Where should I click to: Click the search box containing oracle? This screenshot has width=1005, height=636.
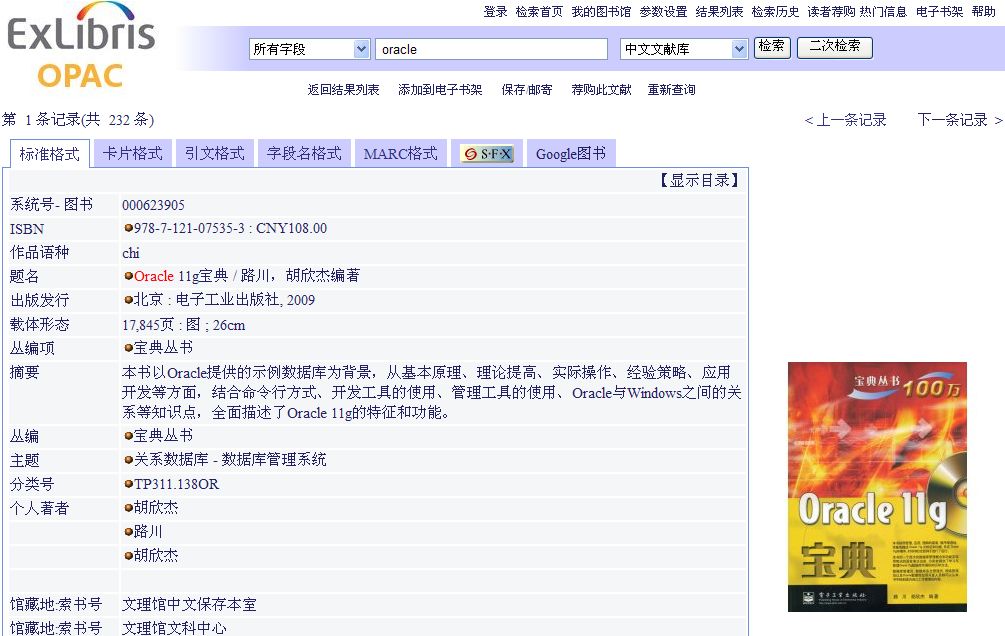click(491, 49)
